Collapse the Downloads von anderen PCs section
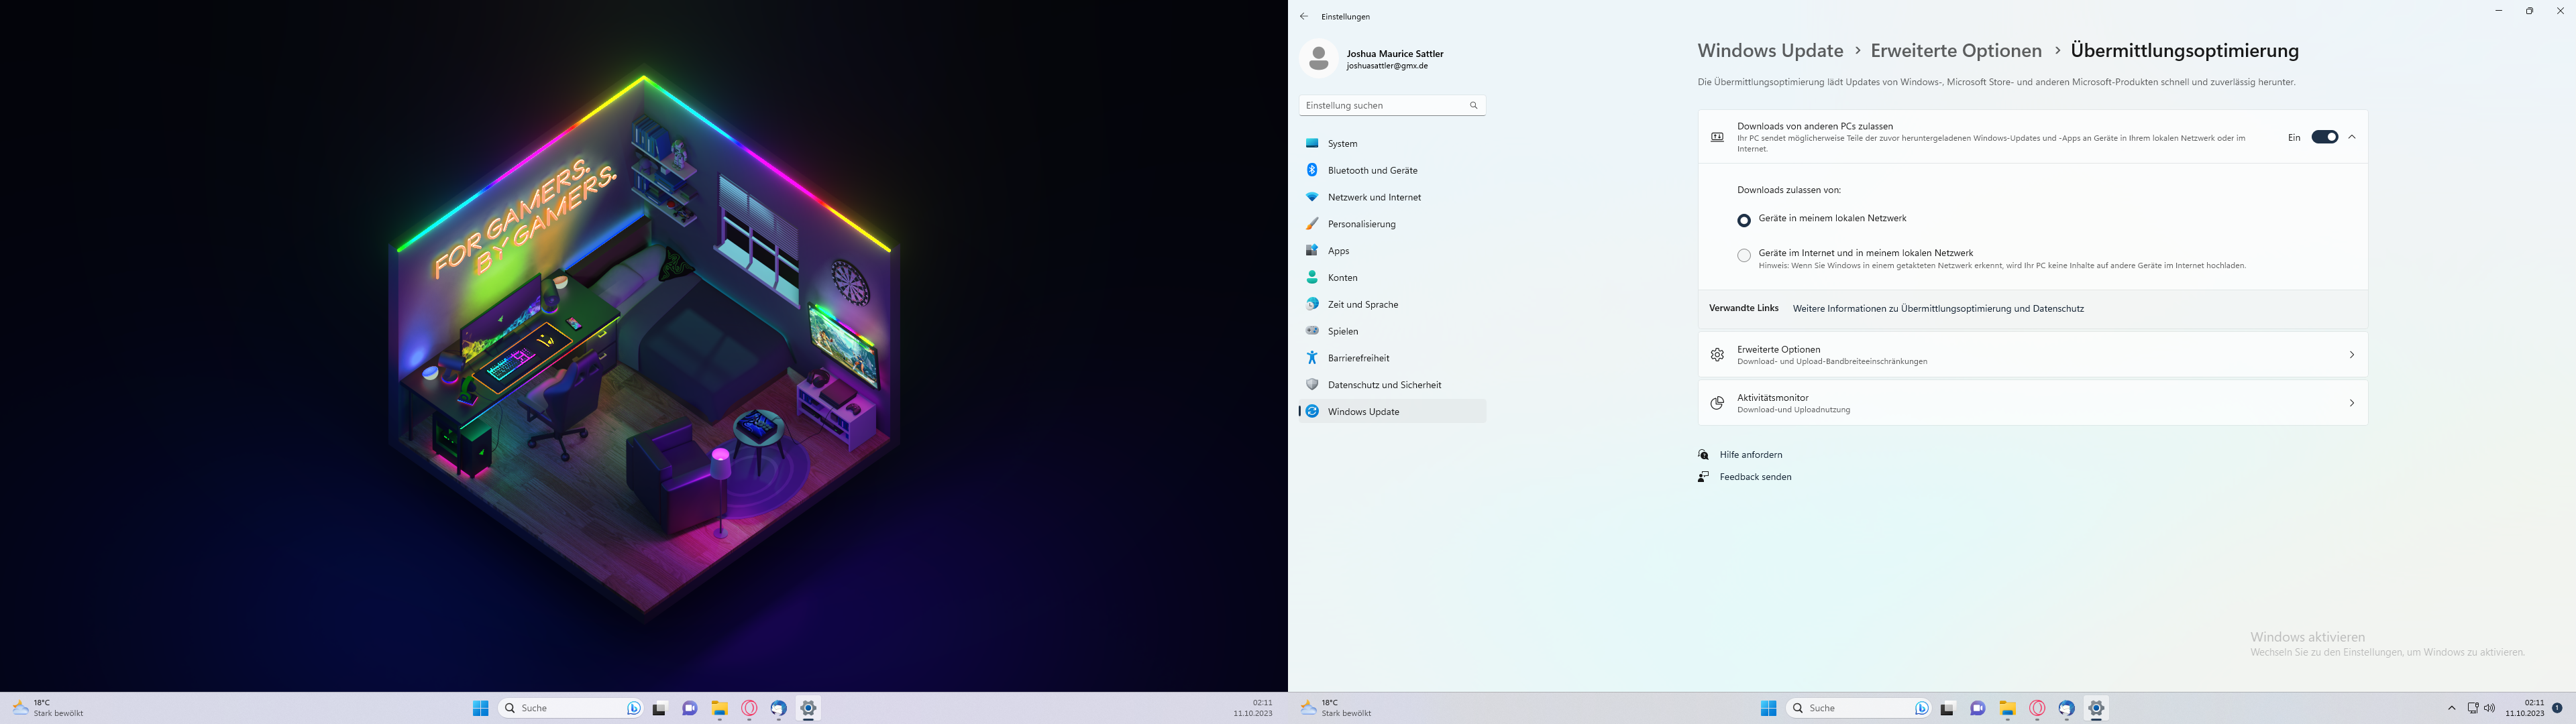 click(x=2352, y=137)
